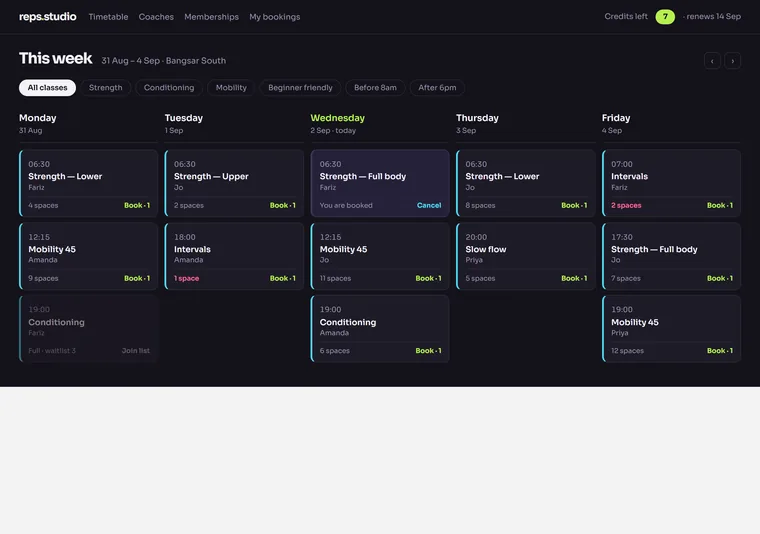Join waitlist for Monday 19:00 Conditioning
This screenshot has width=760, height=534.
pyautogui.click(x=136, y=351)
